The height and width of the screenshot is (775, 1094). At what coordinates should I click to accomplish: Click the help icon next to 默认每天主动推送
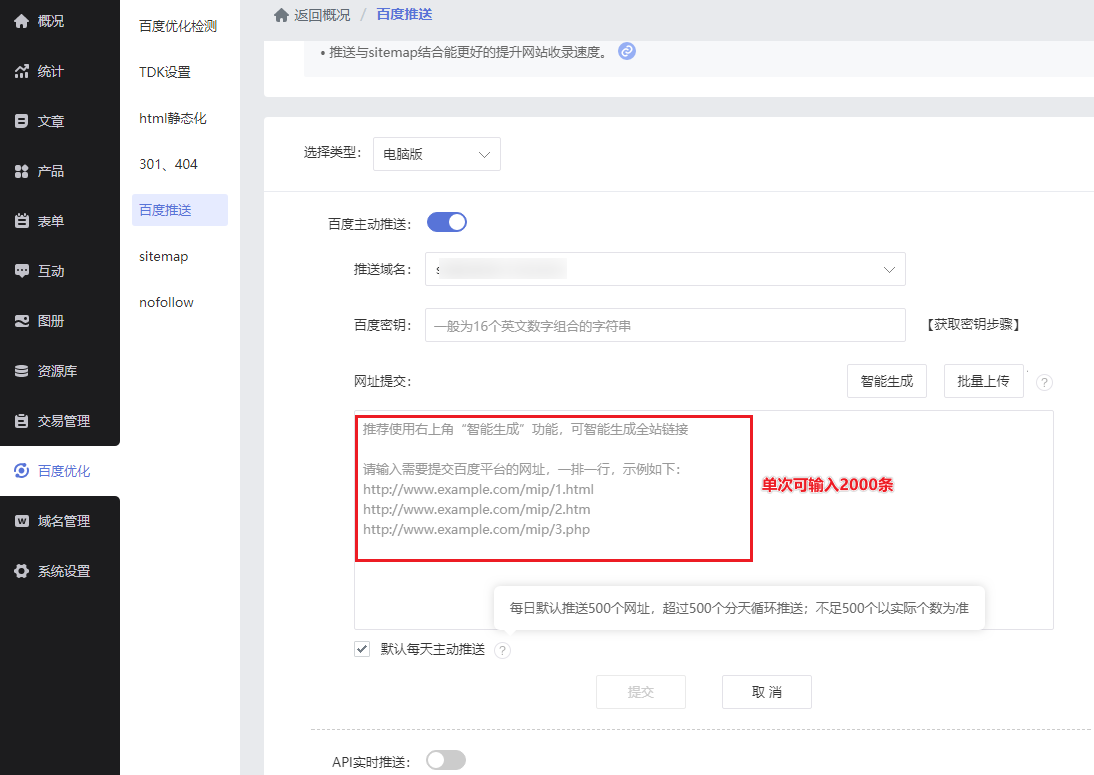502,650
